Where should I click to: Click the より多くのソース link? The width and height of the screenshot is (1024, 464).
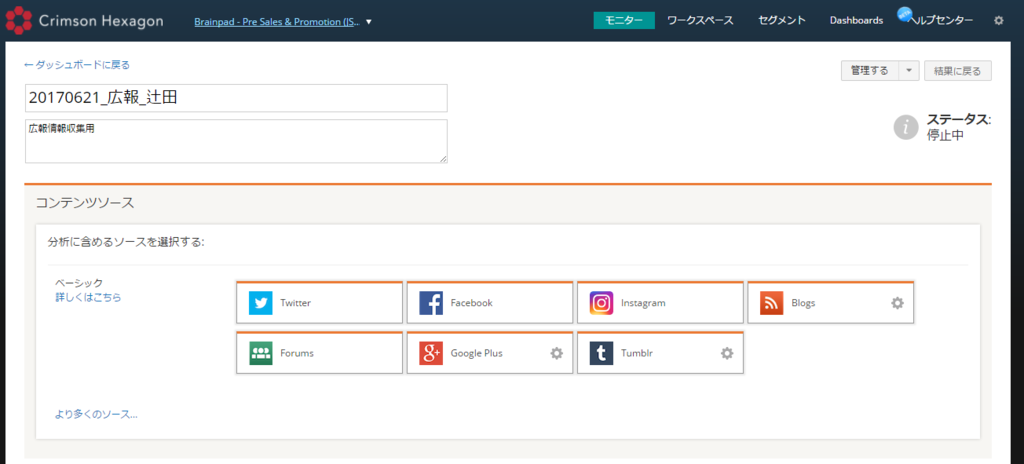pyautogui.click(x=97, y=414)
